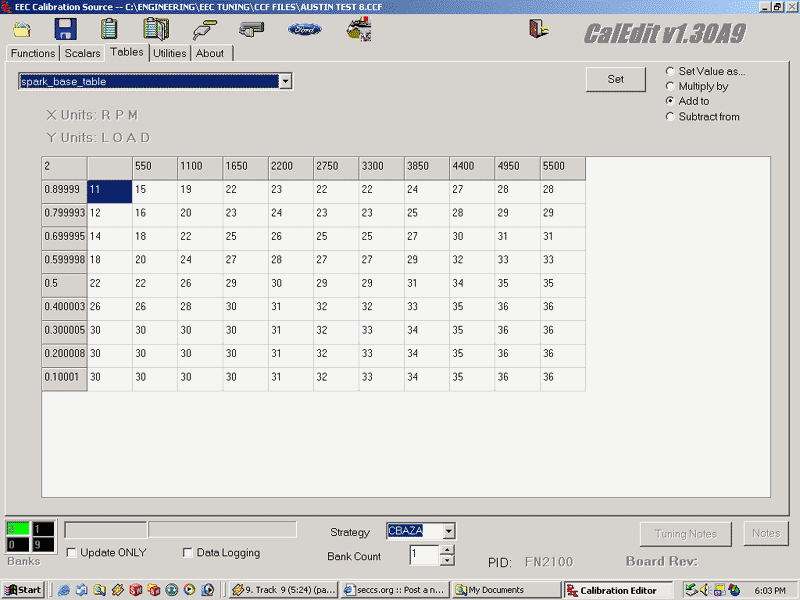The height and width of the screenshot is (600, 800).
Task: Click the Windows Start button
Action: click(x=22, y=590)
